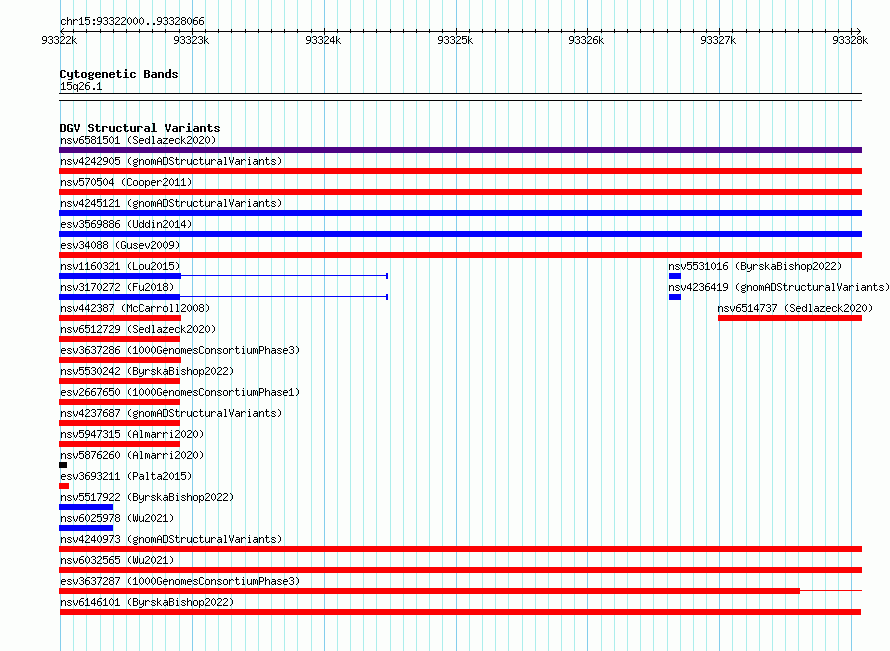
Task: Click the blue esv3569886 variant bar
Action: click(460, 234)
